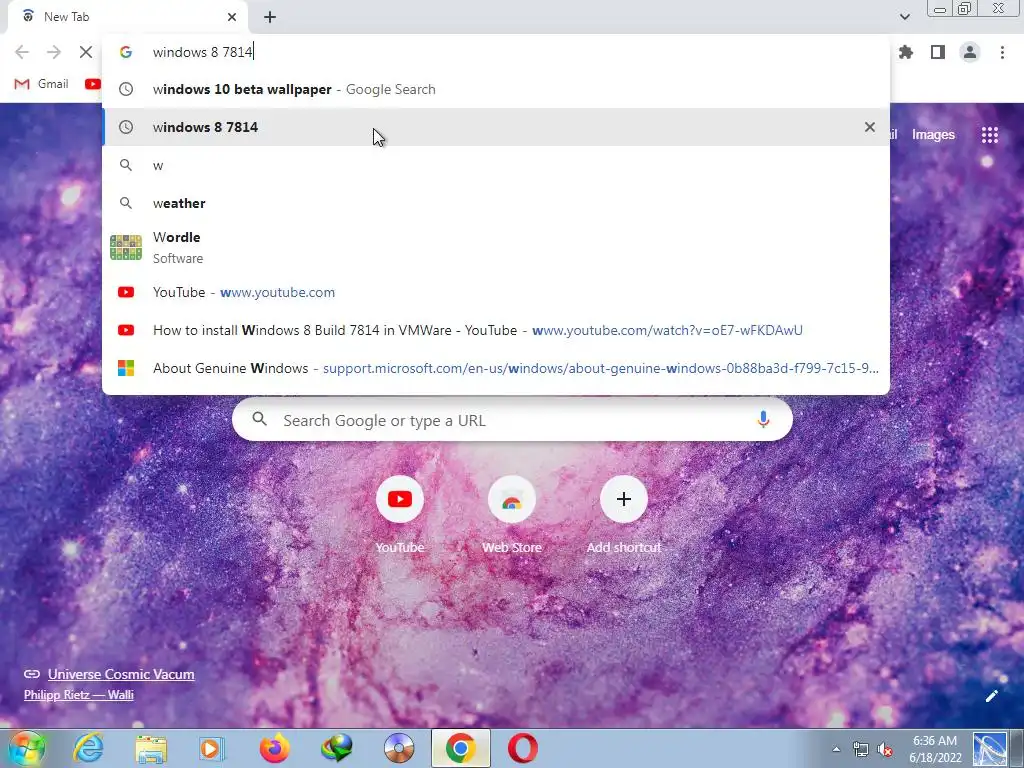This screenshot has width=1024, height=768.
Task: Toggle the side panel icon
Action: coord(938,52)
